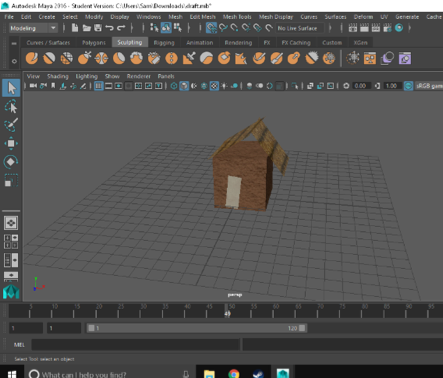
Task: Open the Edit Mesh menu
Action: (203, 17)
